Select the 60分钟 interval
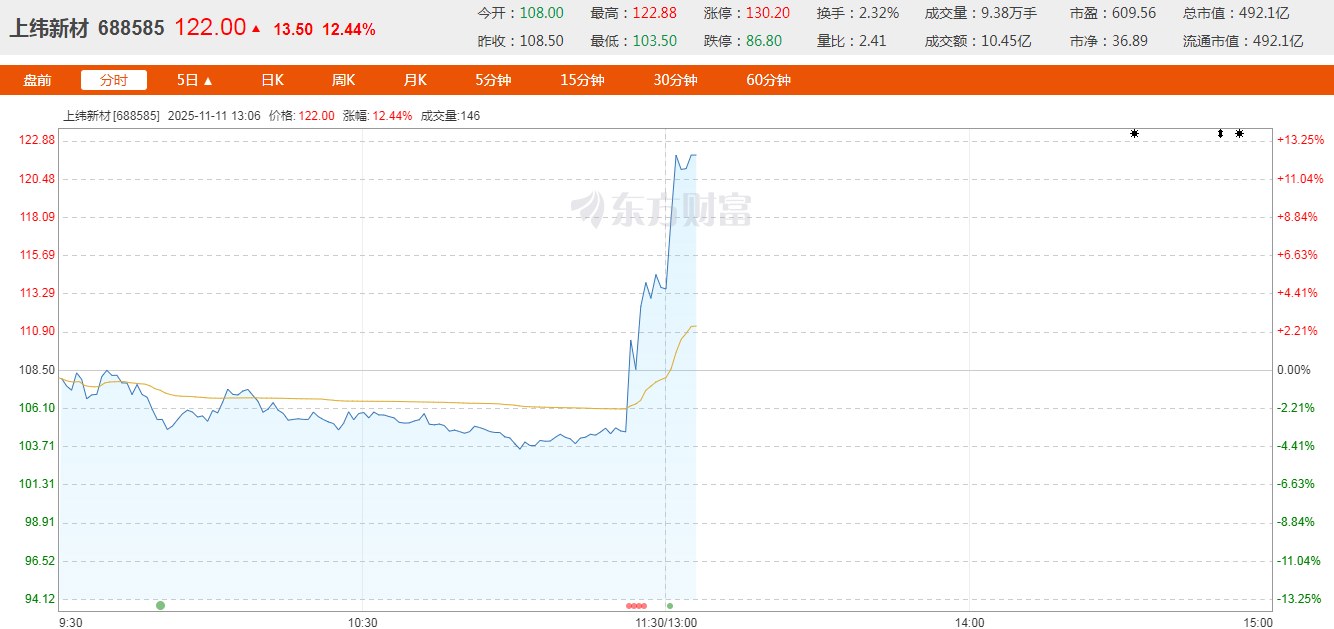This screenshot has width=1334, height=629. click(x=768, y=80)
